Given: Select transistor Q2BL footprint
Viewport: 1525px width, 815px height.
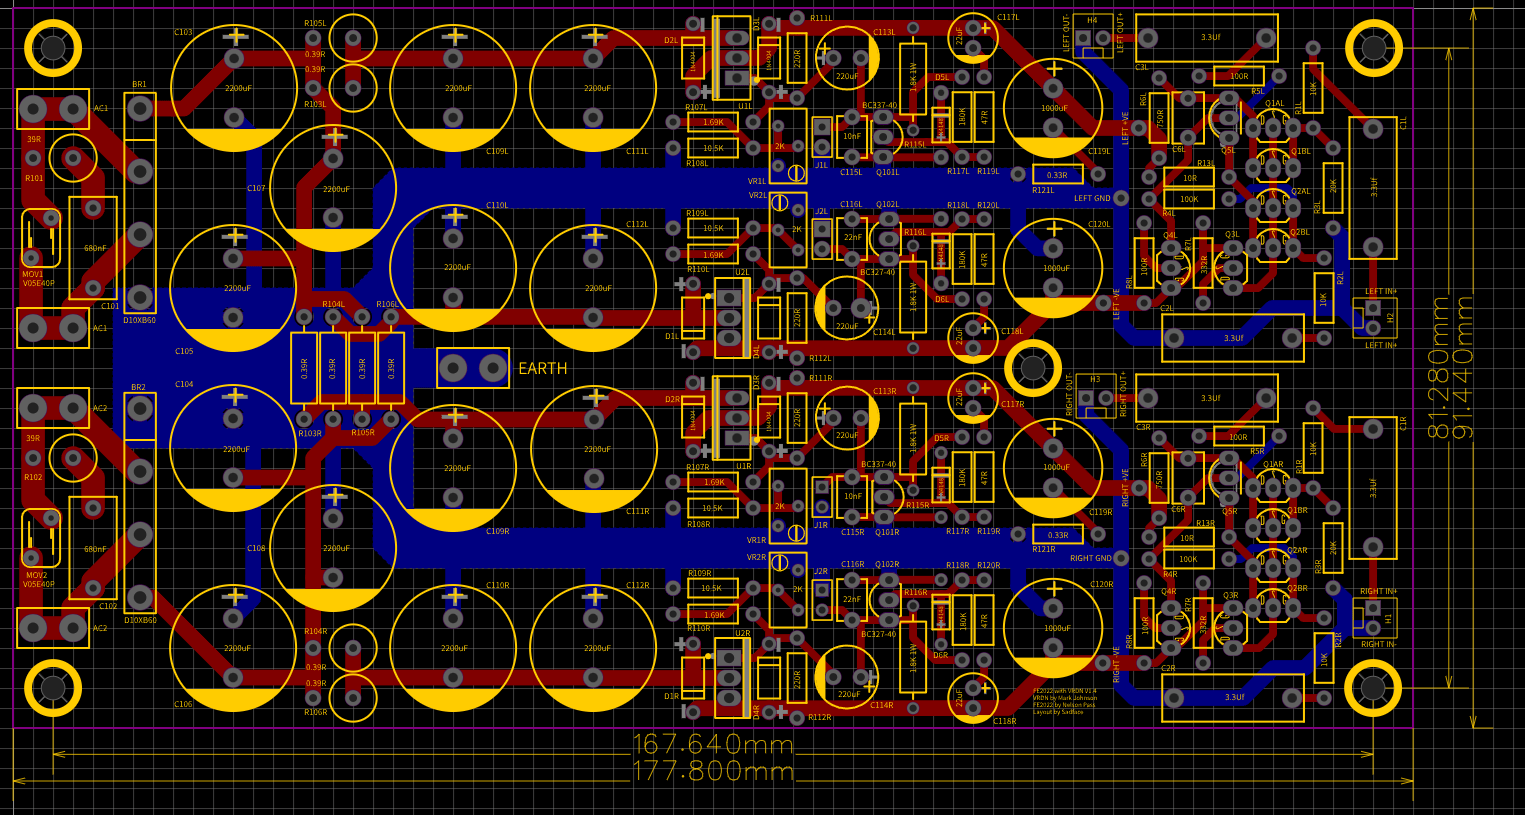Looking at the screenshot, I should (1273, 248).
